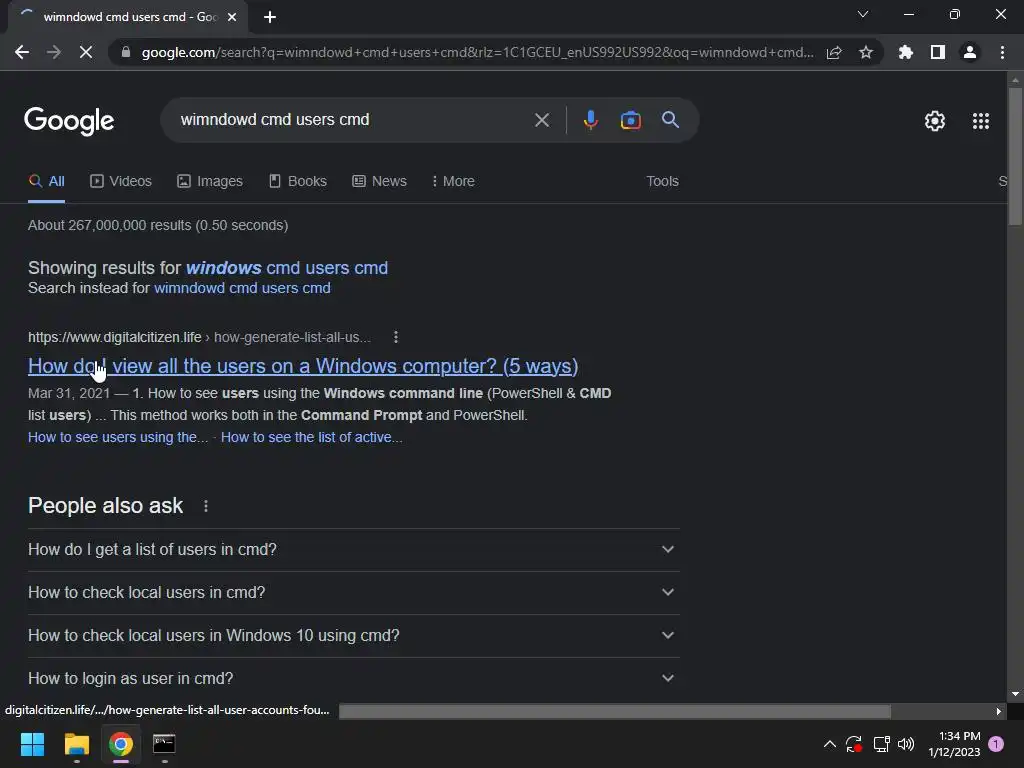Screen dimensions: 1024x768
Task: Open network icon in system tray
Action: coord(881,744)
